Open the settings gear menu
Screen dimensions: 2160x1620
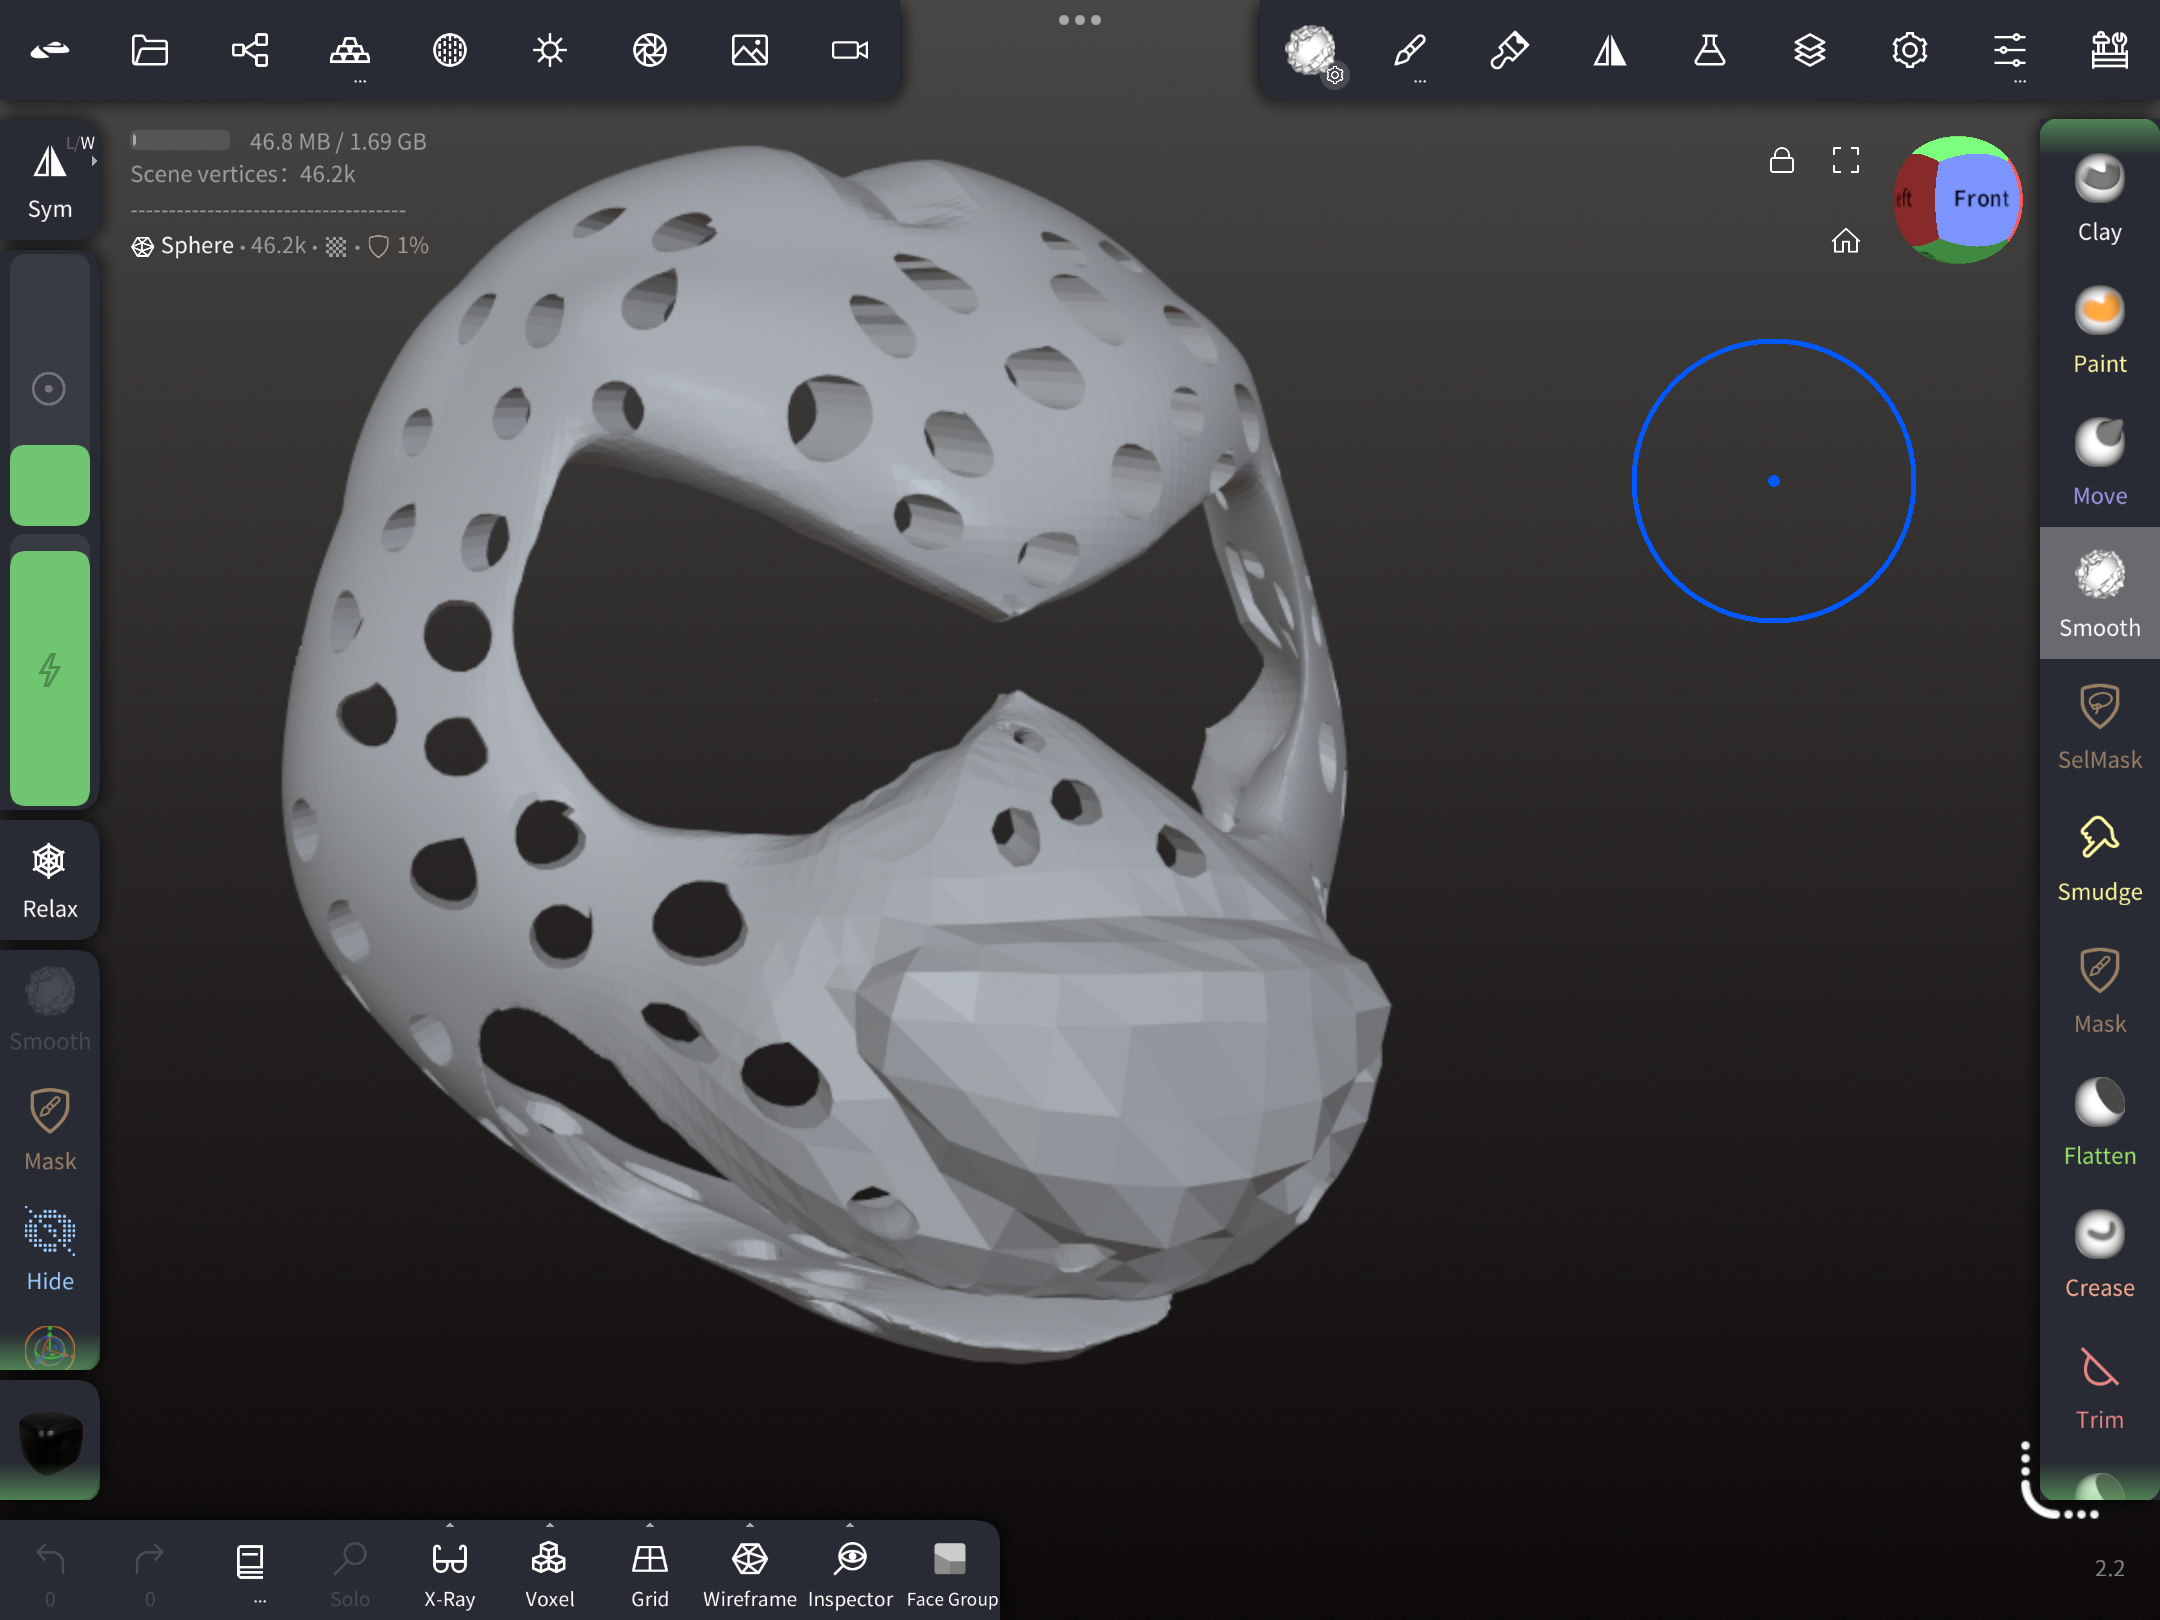tap(1910, 50)
